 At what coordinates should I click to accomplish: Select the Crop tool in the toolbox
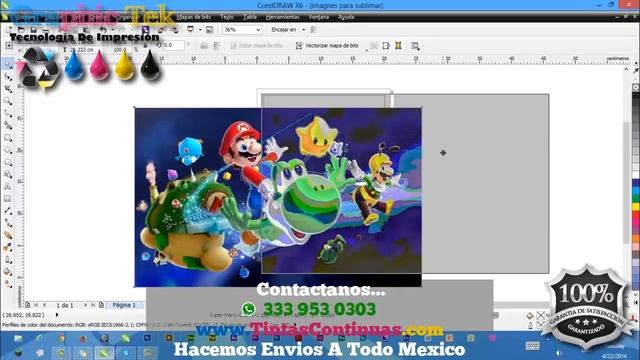[x=8, y=89]
